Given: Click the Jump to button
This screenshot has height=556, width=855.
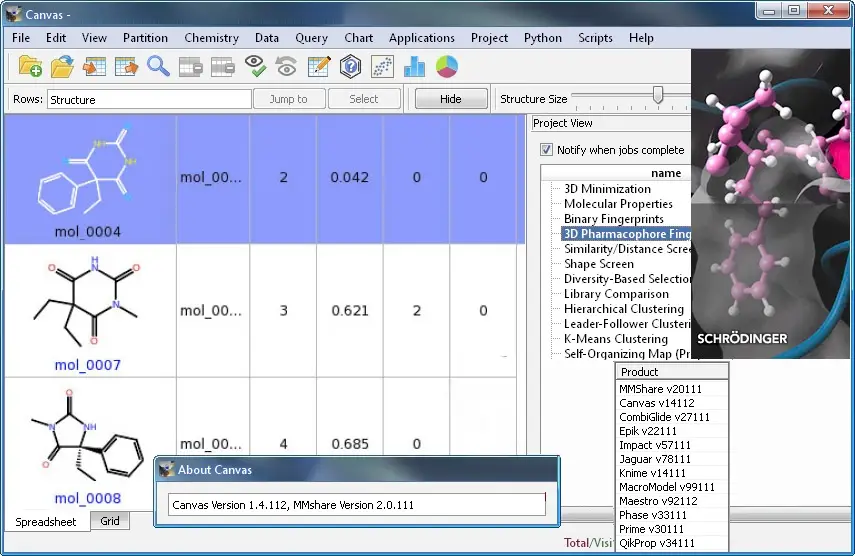Looking at the screenshot, I should 288,99.
